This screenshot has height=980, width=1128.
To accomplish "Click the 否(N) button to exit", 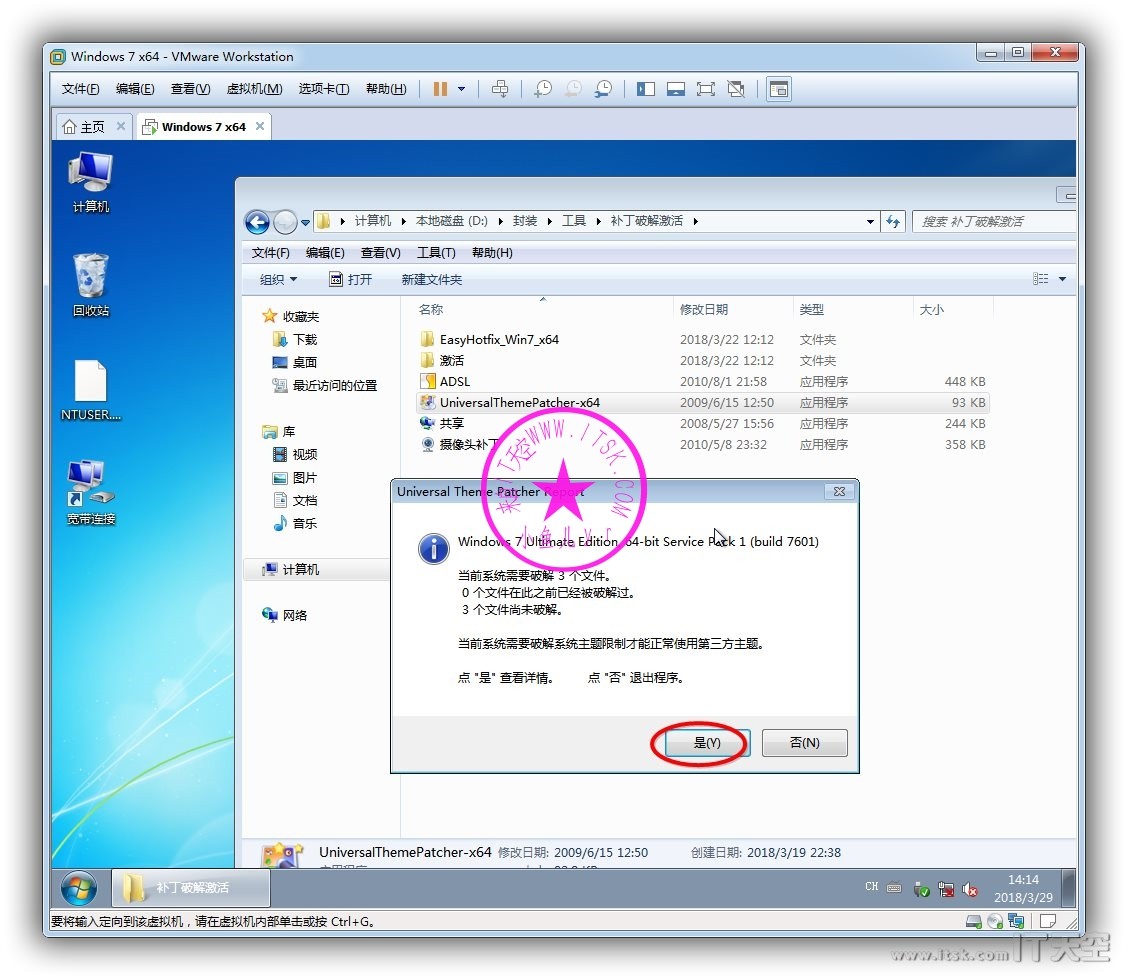I will pyautogui.click(x=804, y=743).
